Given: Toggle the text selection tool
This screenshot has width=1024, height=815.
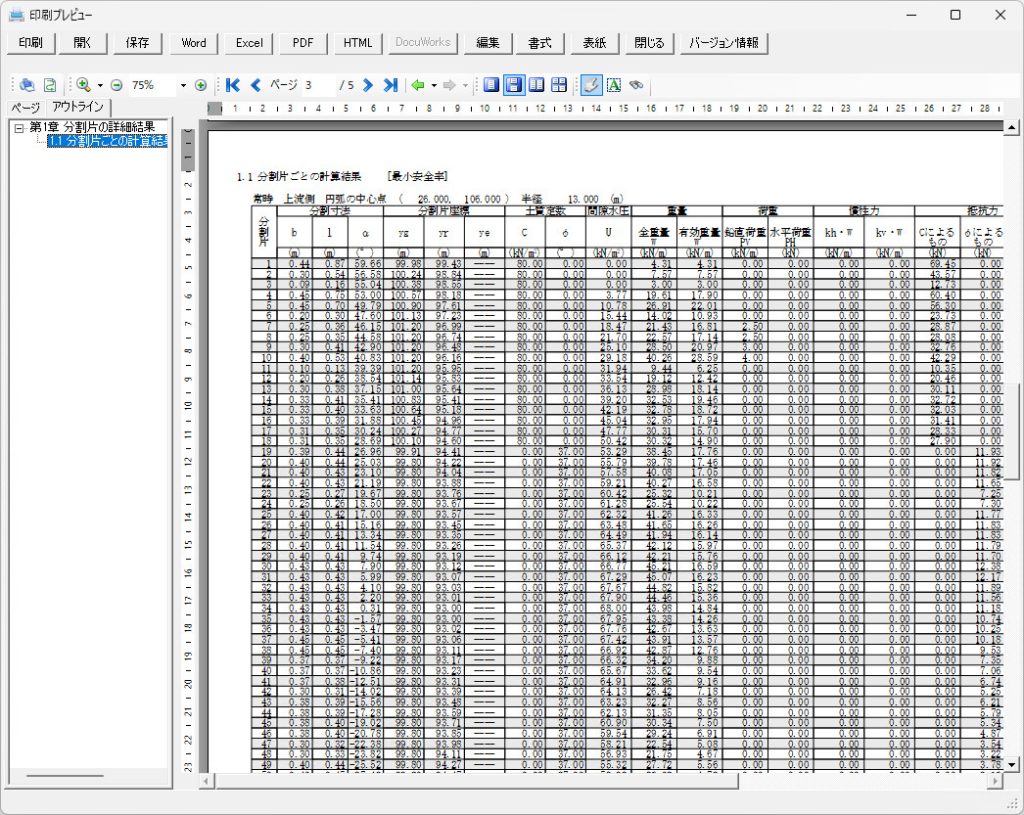Looking at the screenshot, I should tap(613, 85).
